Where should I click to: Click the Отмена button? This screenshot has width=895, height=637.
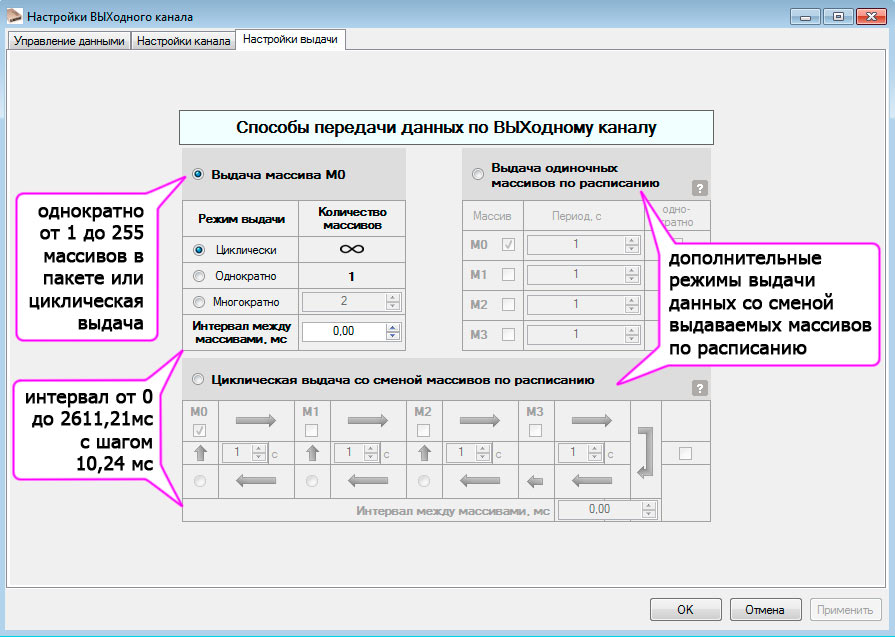coord(765,609)
